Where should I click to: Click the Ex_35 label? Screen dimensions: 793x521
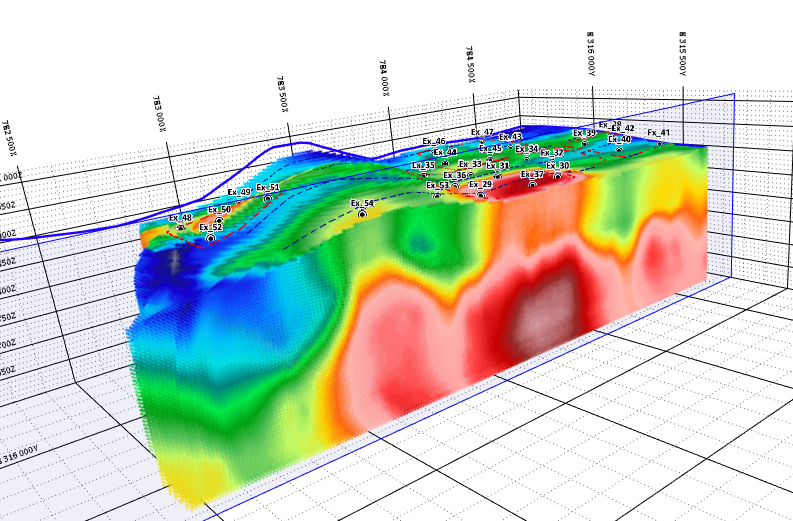click(423, 165)
